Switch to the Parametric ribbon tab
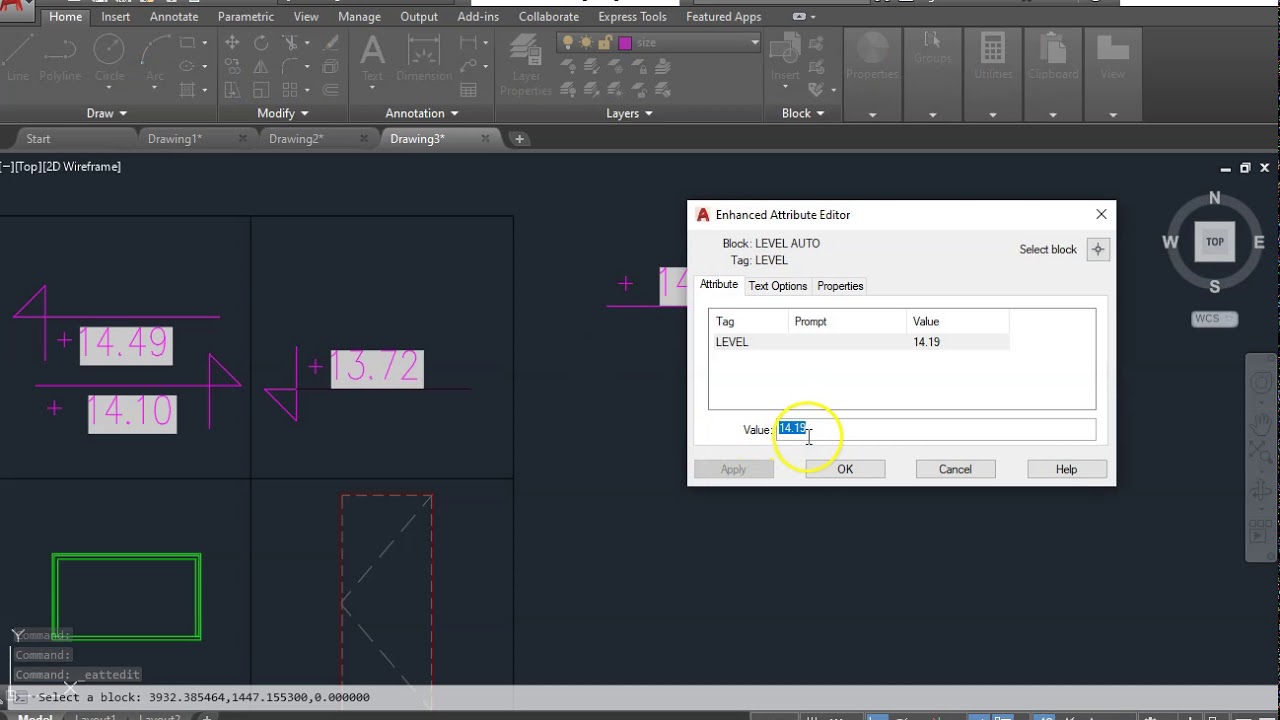The width and height of the screenshot is (1280, 720). 246,17
